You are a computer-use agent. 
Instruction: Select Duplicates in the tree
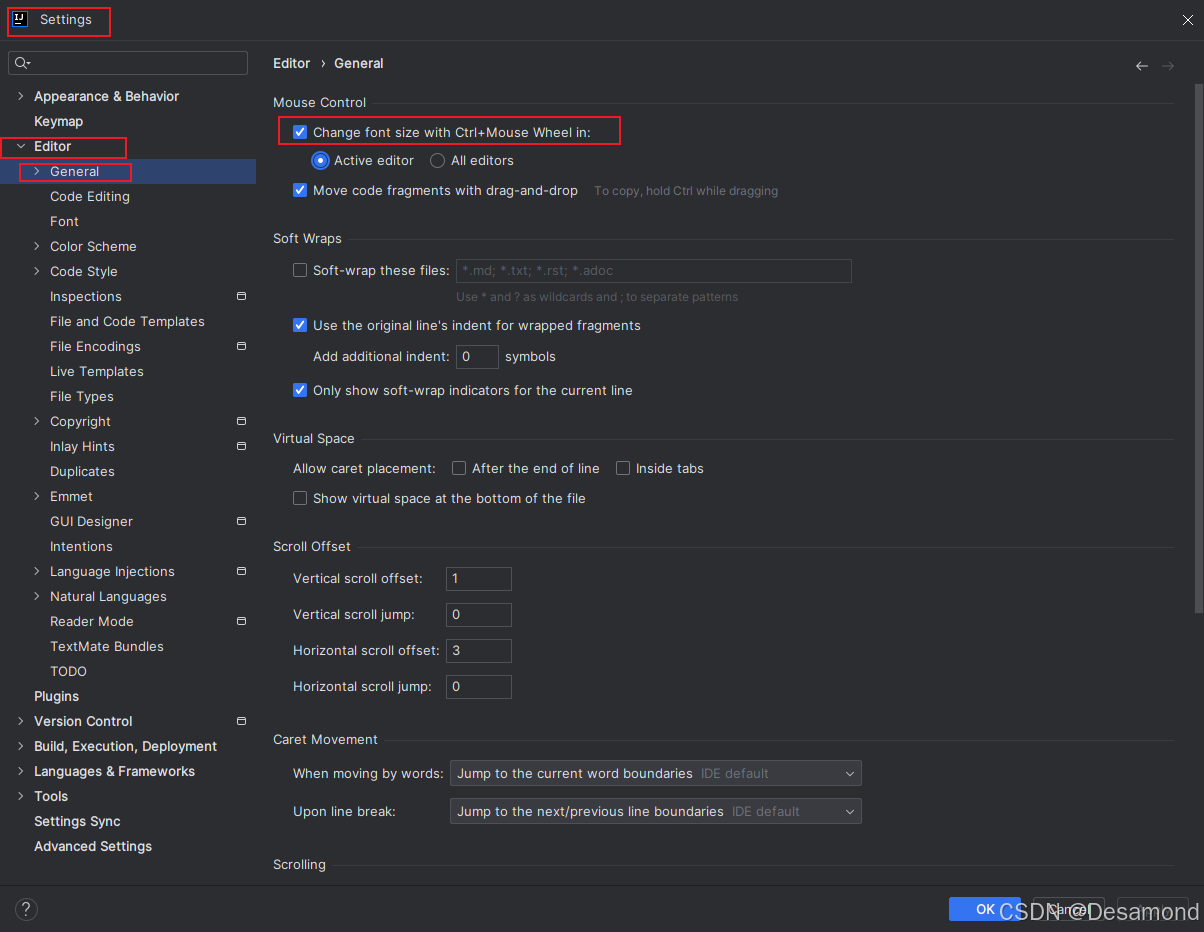[x=82, y=471]
